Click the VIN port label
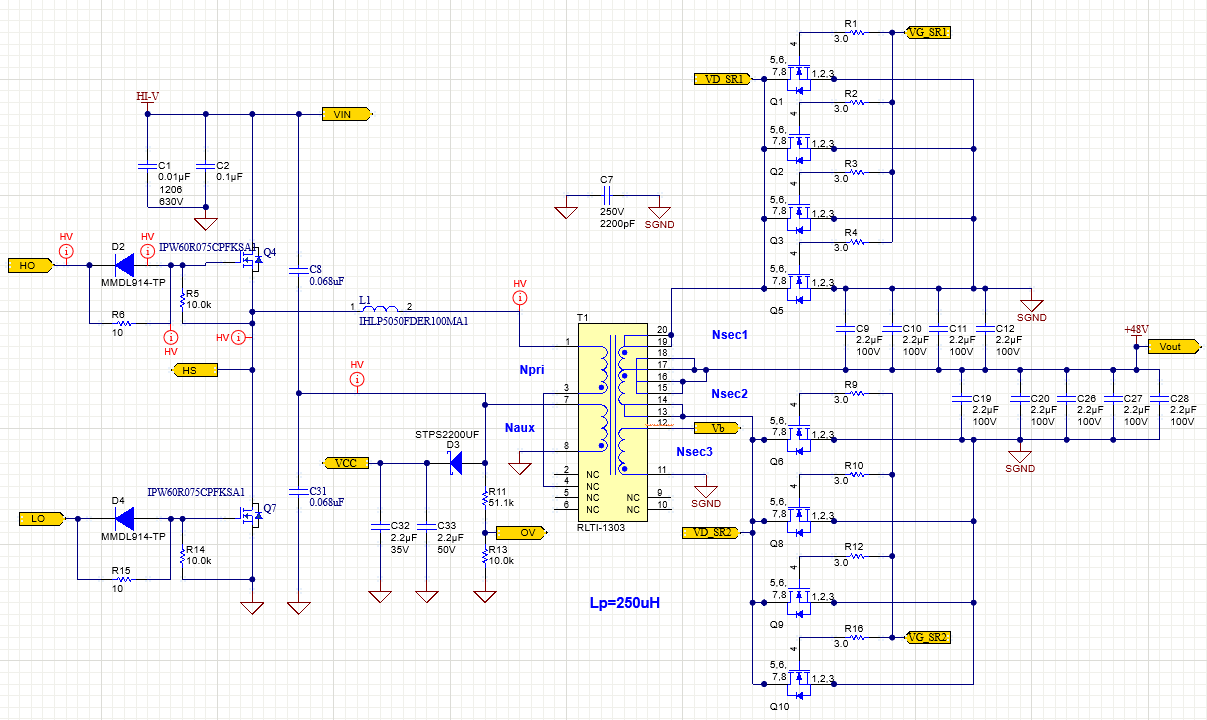This screenshot has width=1207, height=720. coord(341,114)
